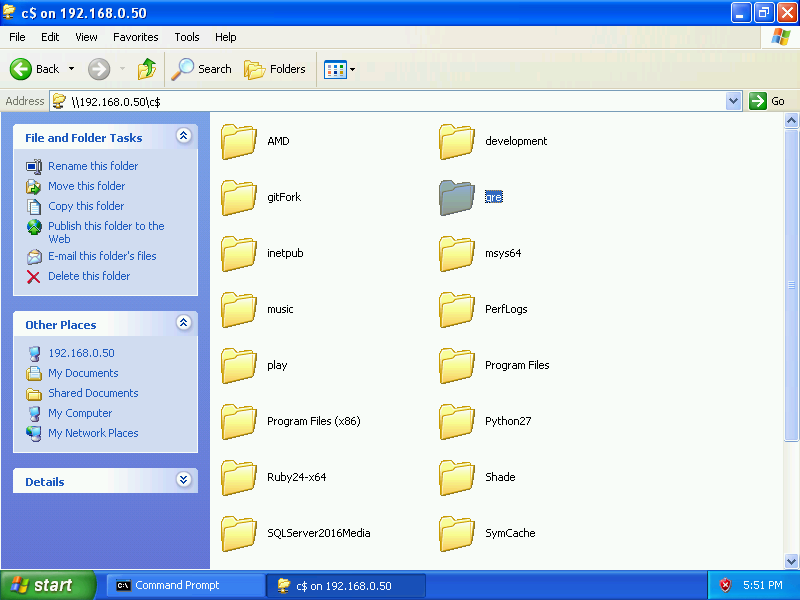This screenshot has width=800, height=600.
Task: Open the Back history dropdown arrow
Action: (71, 69)
